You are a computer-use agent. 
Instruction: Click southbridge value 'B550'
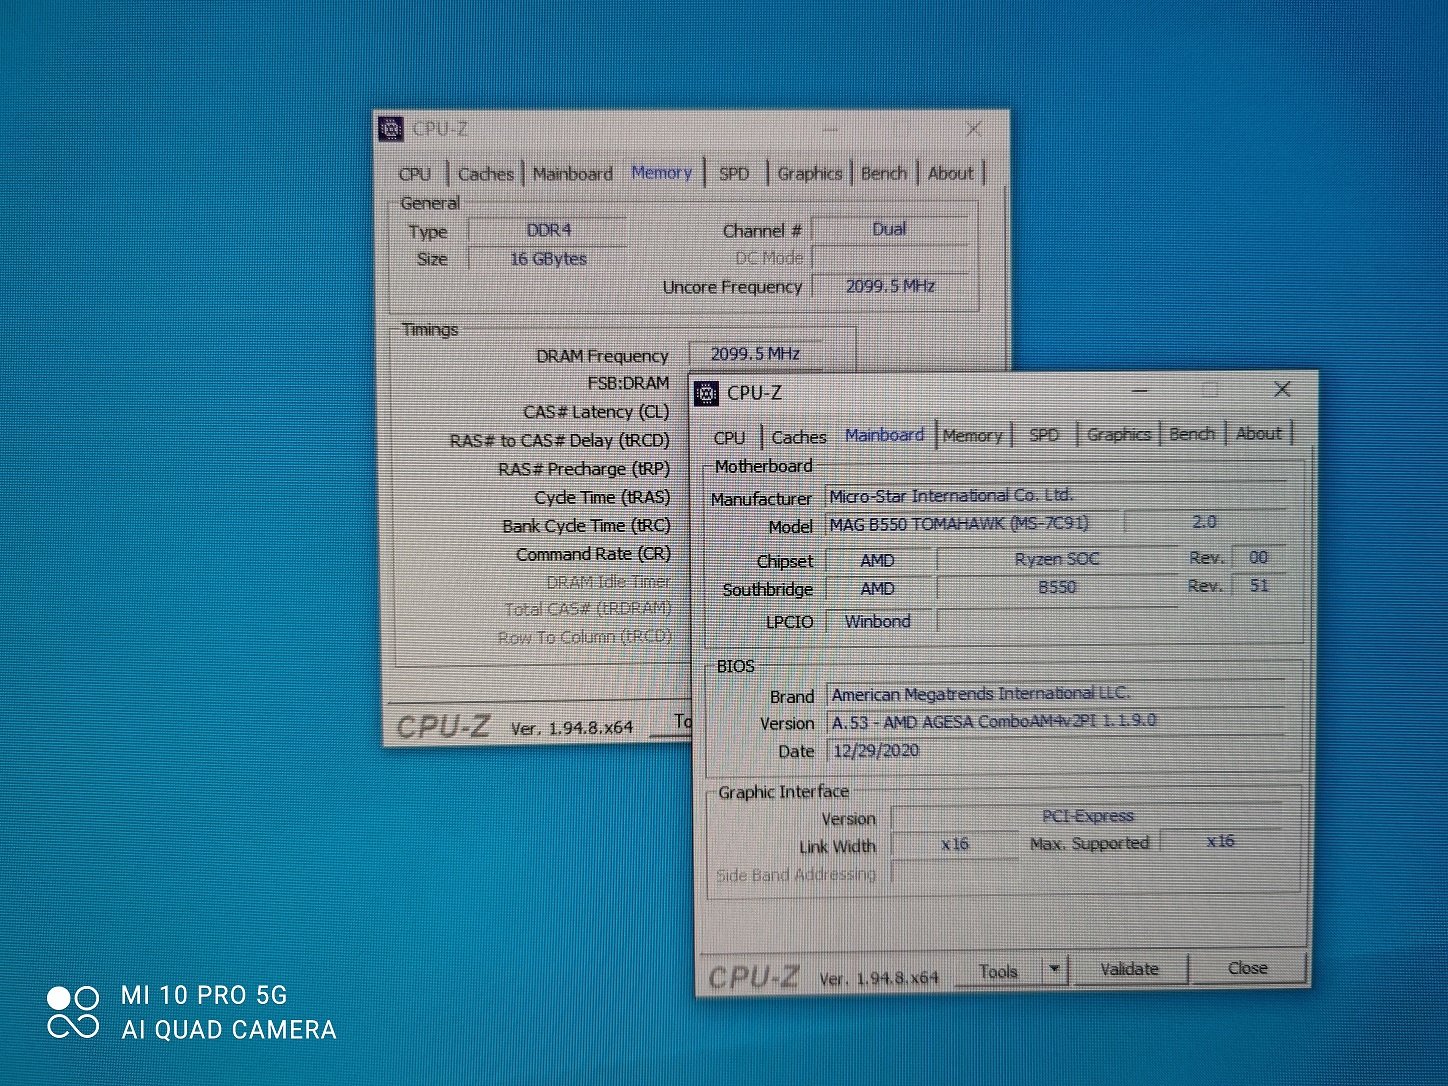point(1056,587)
